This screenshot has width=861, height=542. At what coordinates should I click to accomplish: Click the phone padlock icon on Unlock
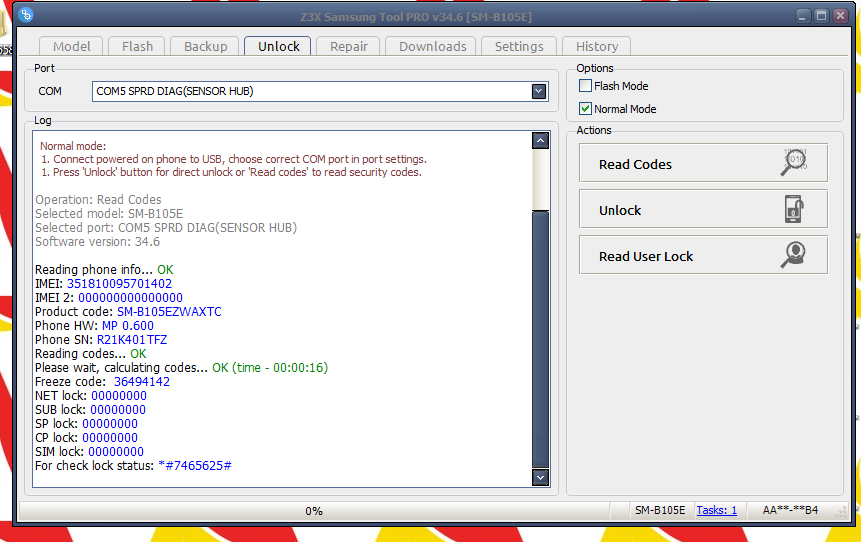794,209
